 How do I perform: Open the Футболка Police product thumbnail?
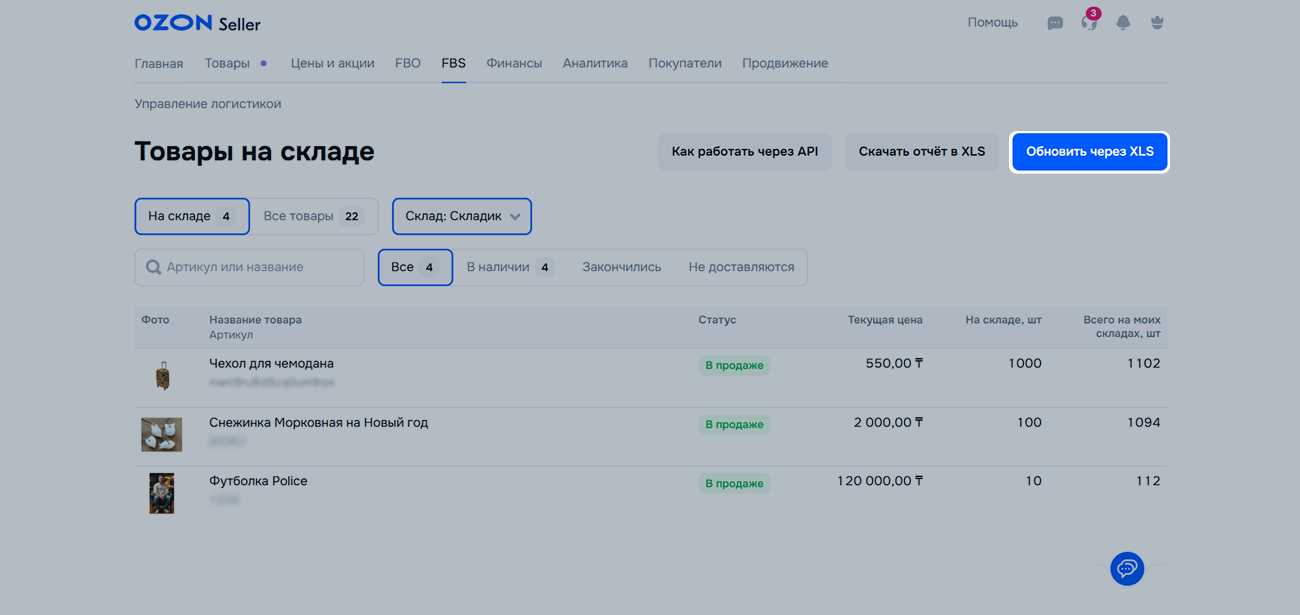[x=162, y=493]
